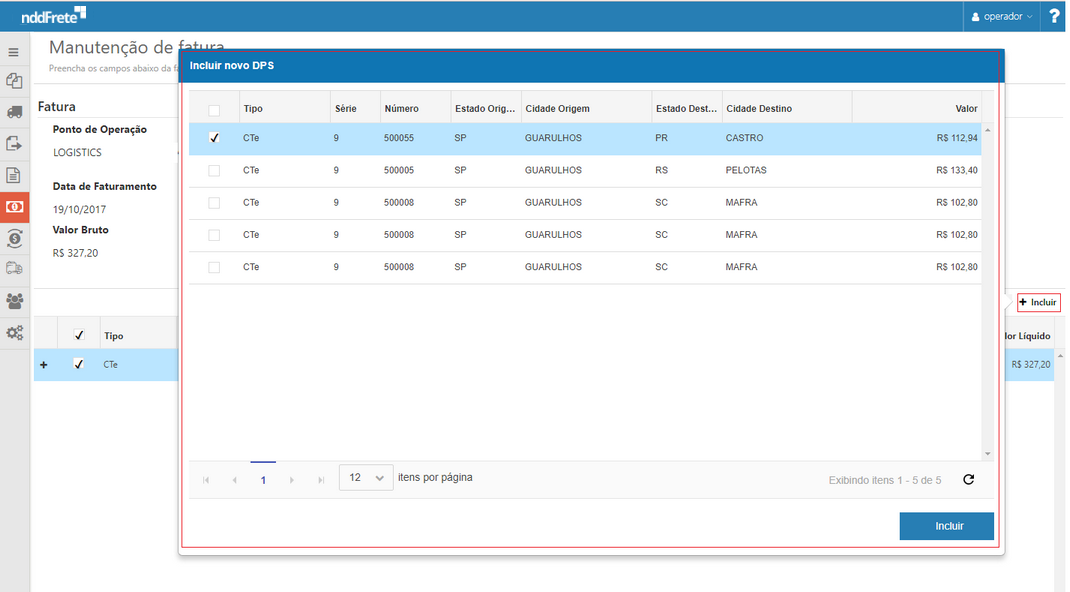Open the settings gears icon in sidebar
Image resolution: width=1070 pixels, height=592 pixels.
pos(14,333)
